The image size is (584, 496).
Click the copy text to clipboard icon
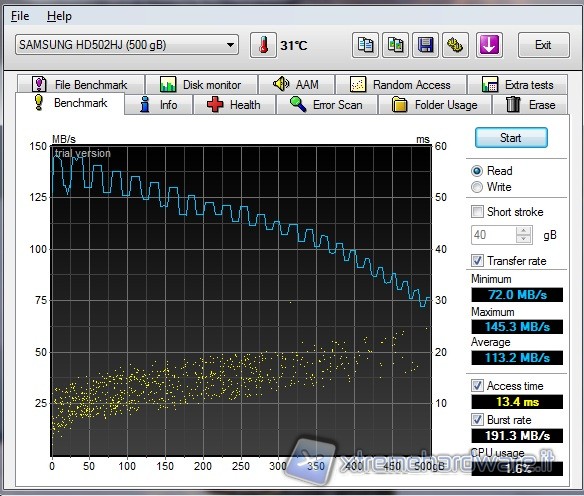click(x=365, y=45)
